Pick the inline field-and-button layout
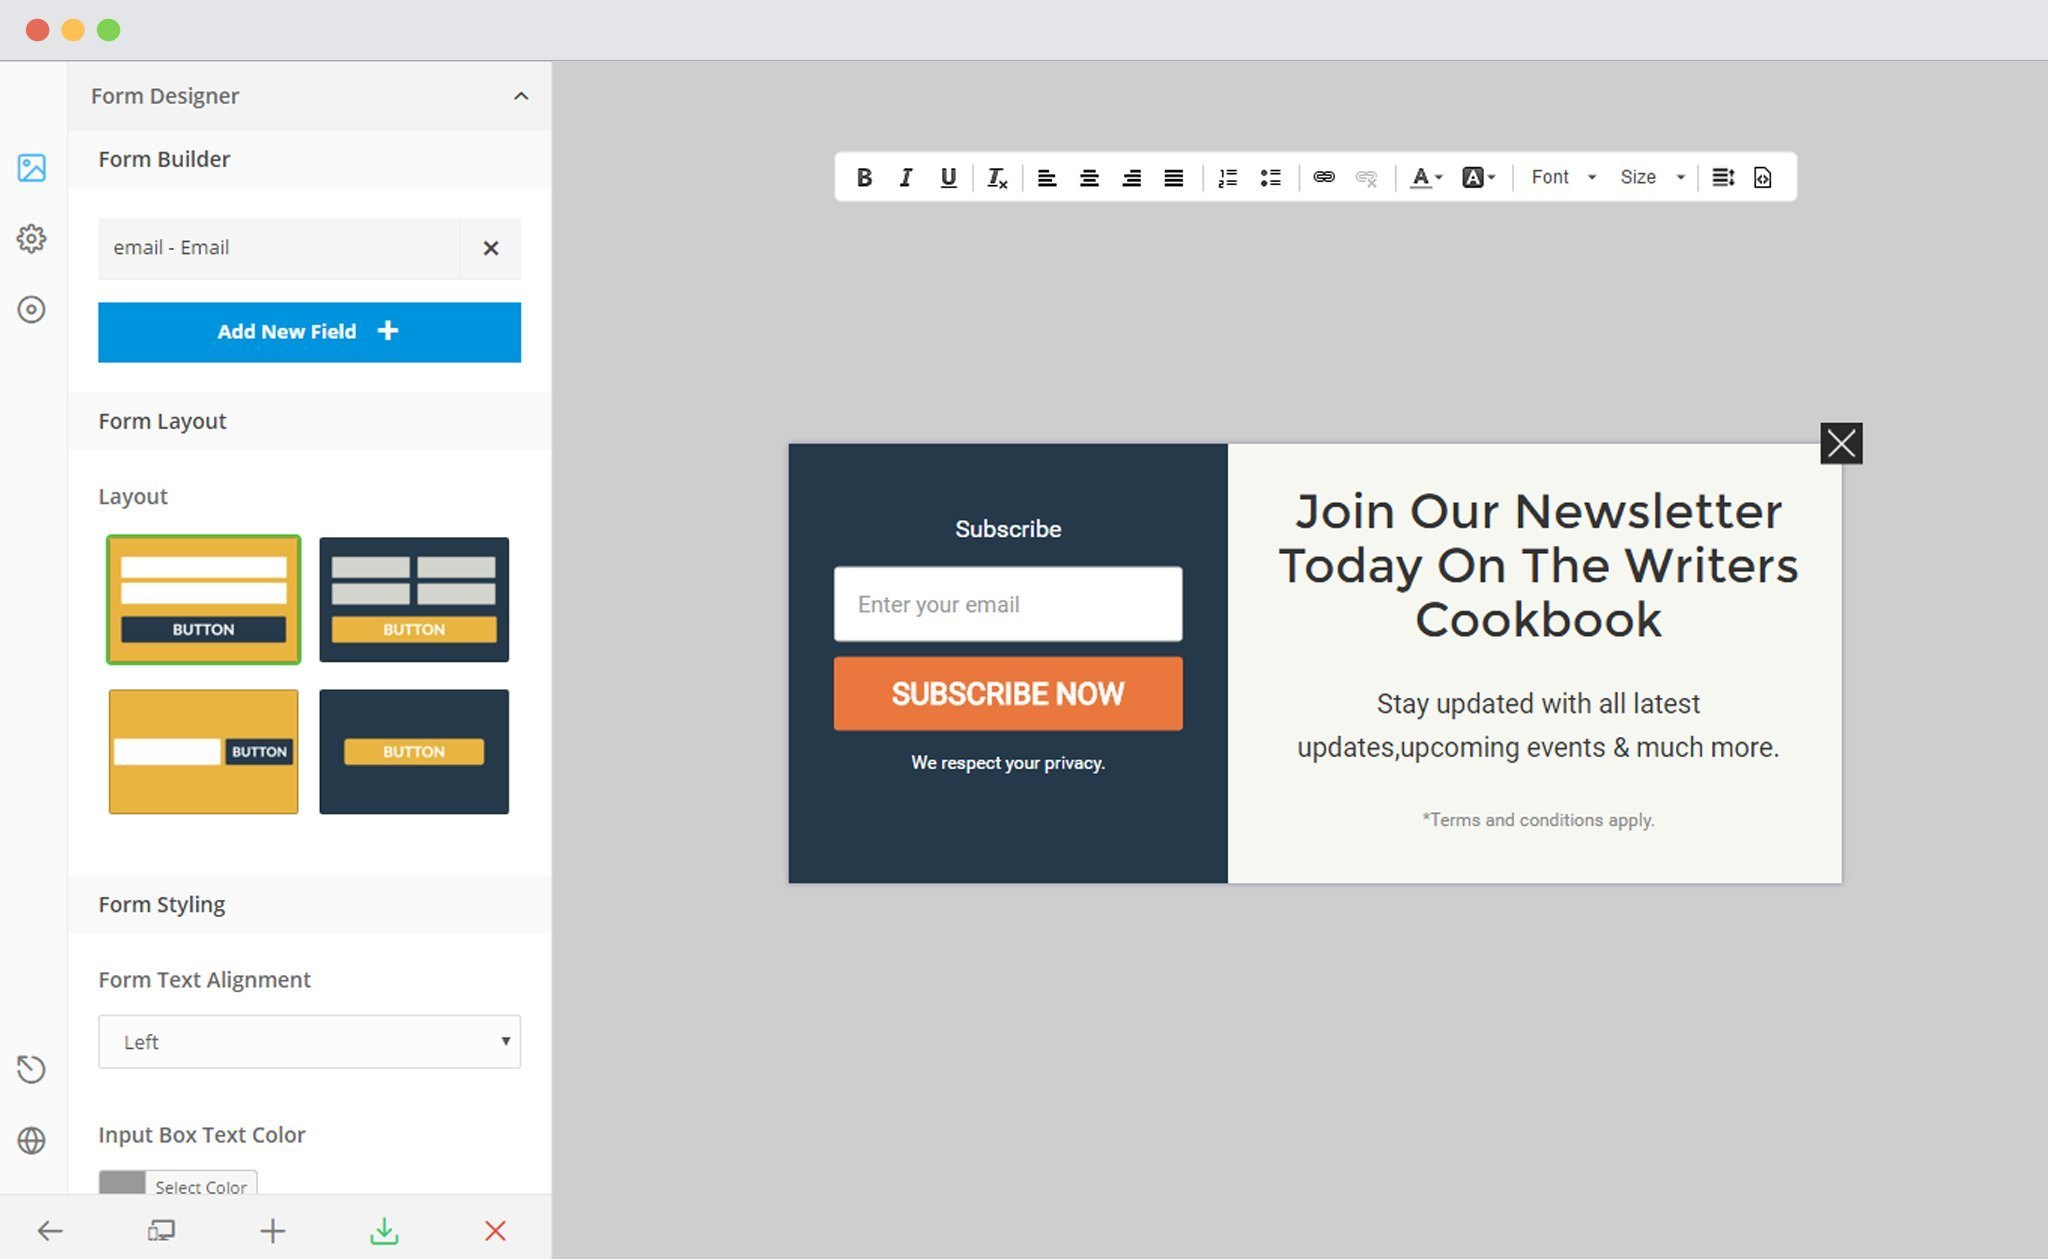The width and height of the screenshot is (2048, 1259). coord(203,751)
